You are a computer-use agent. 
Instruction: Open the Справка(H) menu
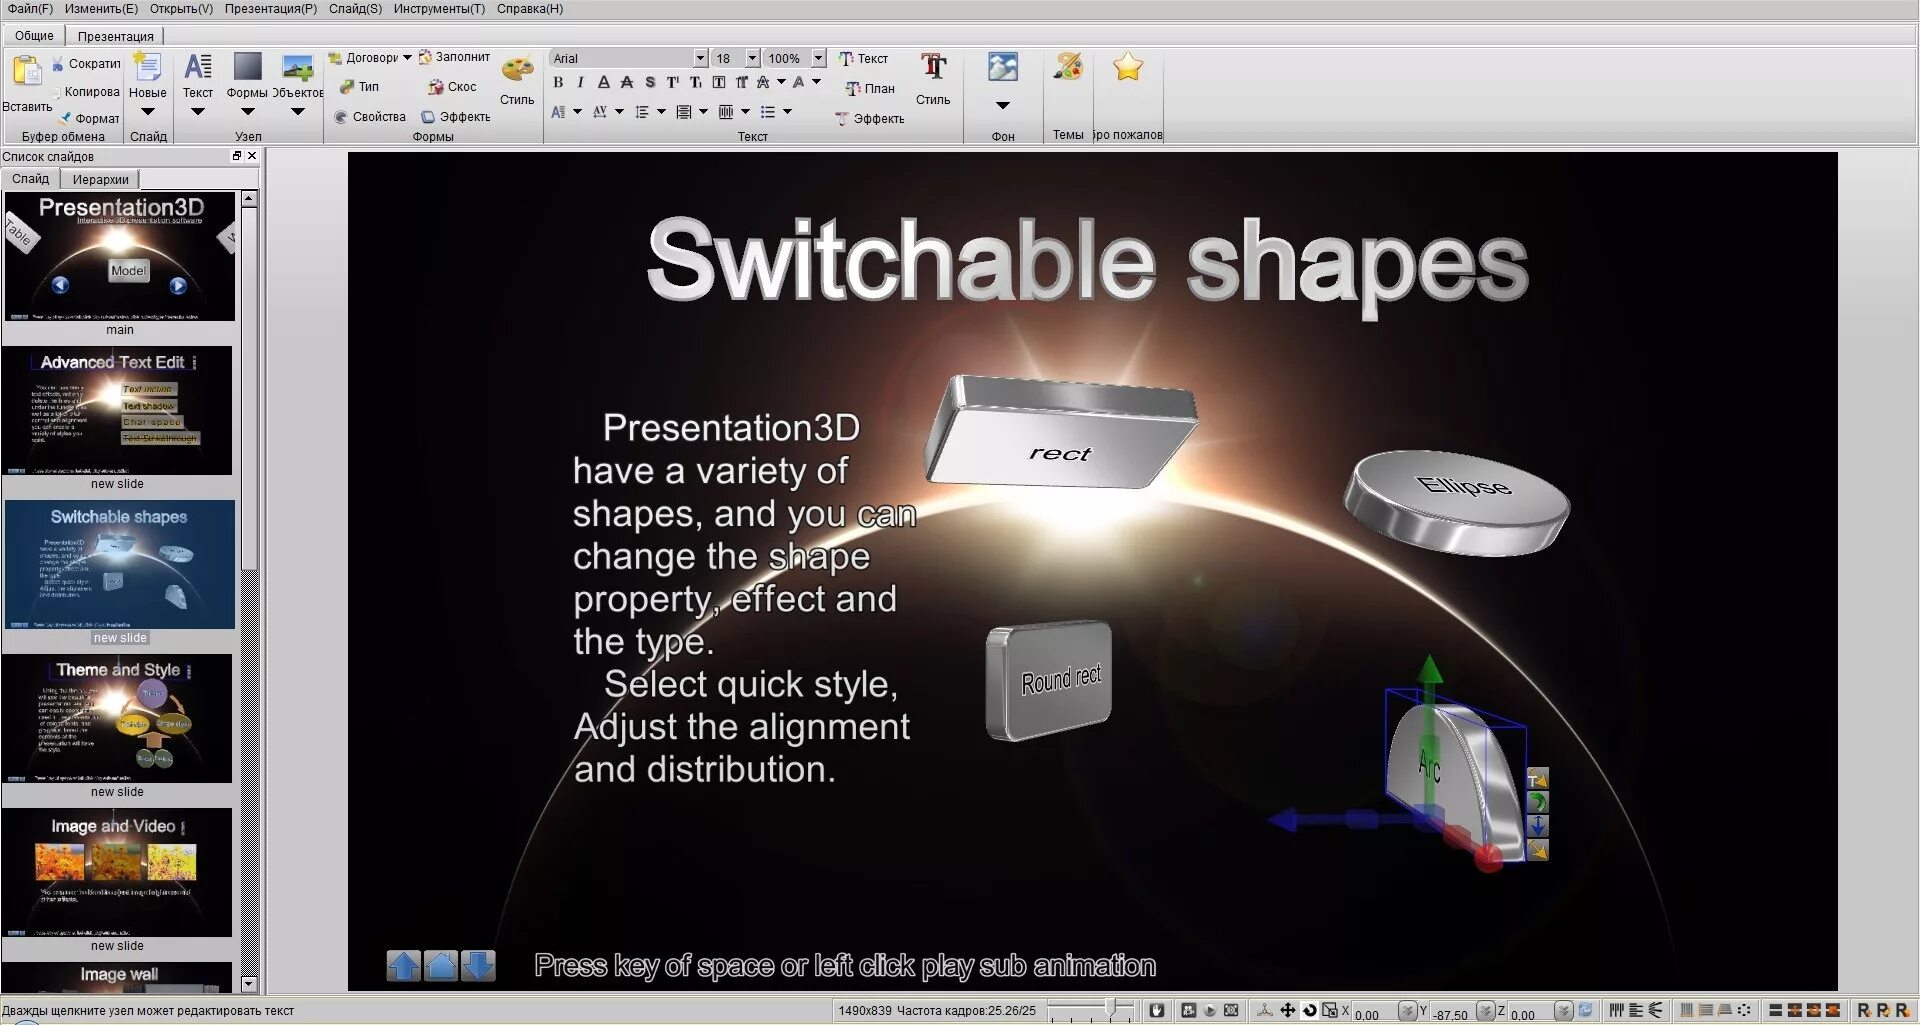pos(530,9)
